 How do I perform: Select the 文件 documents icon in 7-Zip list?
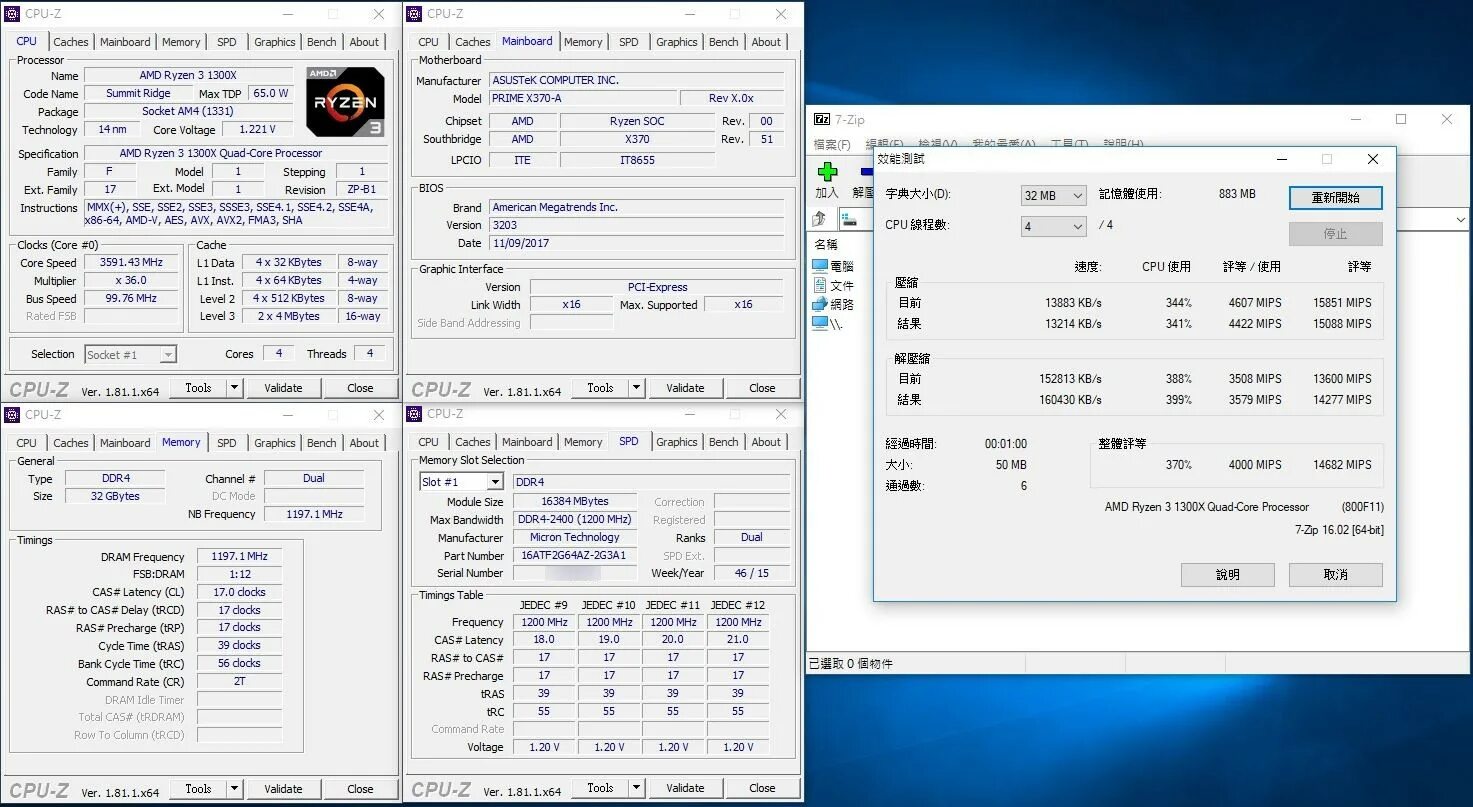(820, 285)
